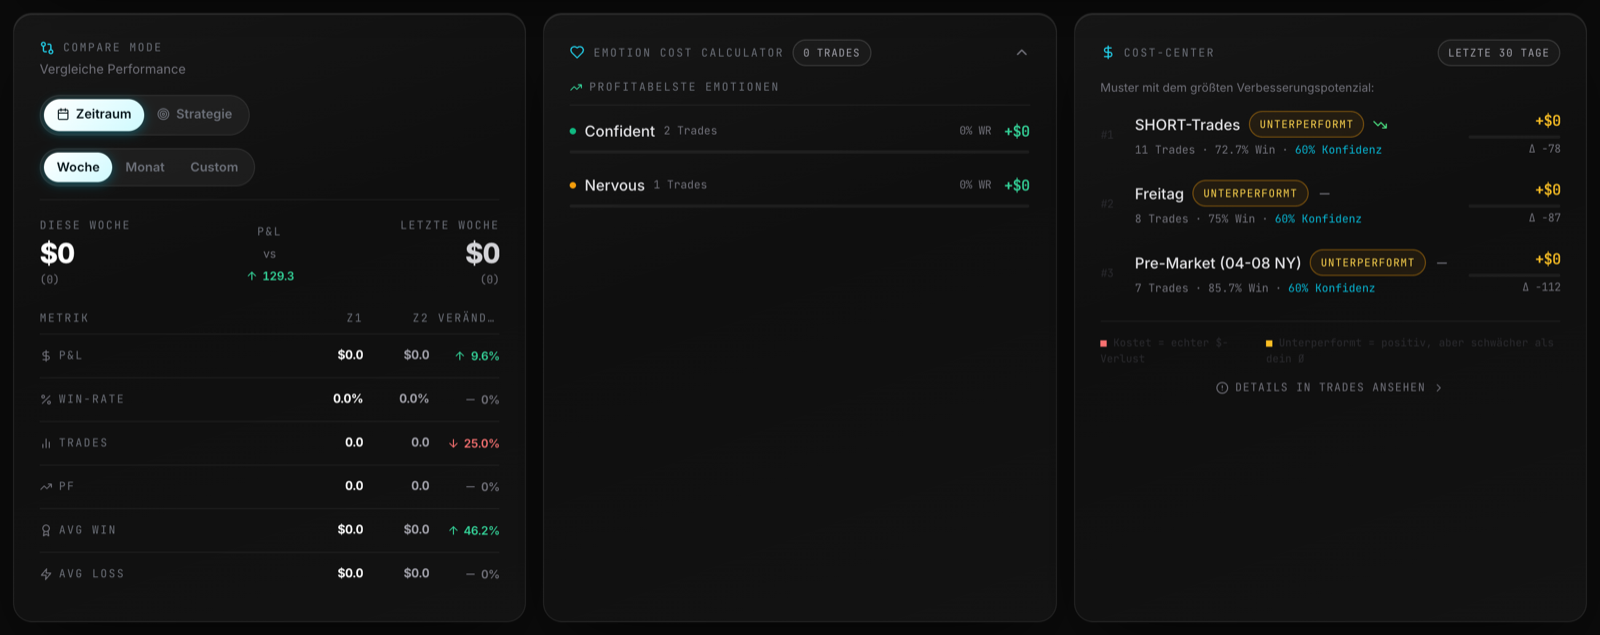Select the Woche period tab
This screenshot has height=635, width=1600.
pos(78,167)
